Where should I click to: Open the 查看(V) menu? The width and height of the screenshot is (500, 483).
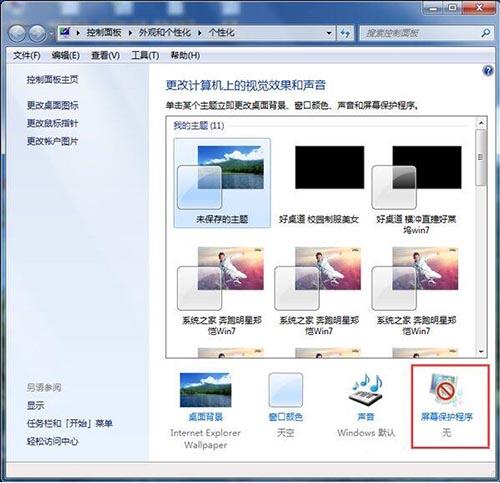105,55
